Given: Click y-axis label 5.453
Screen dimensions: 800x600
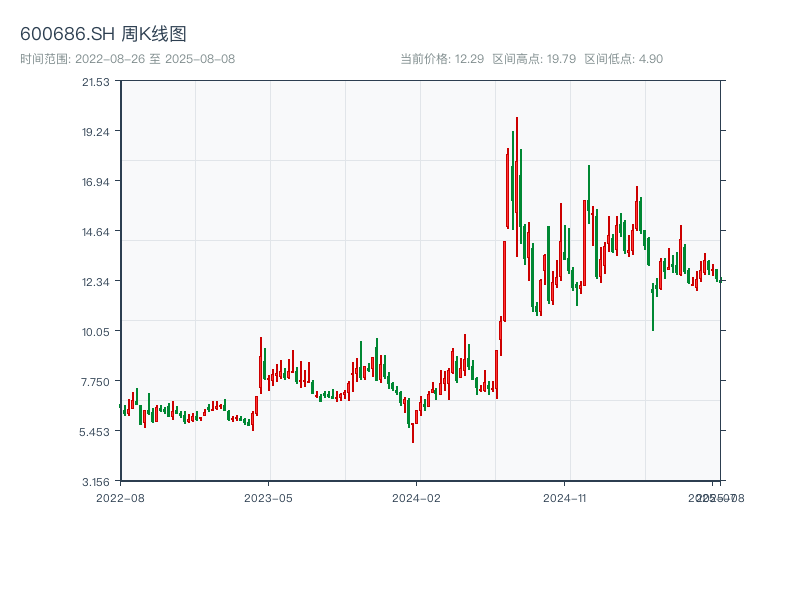Looking at the screenshot, I should tap(95, 432).
